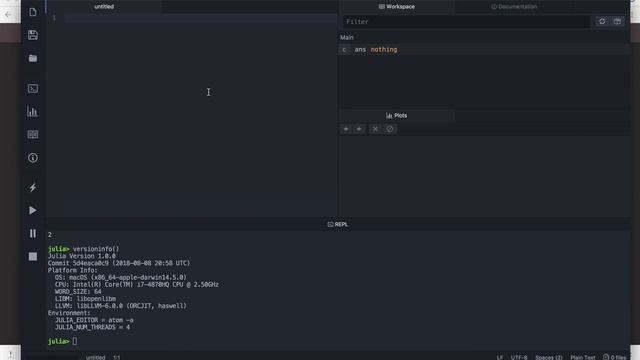Click back arrow in background browser window
The image size is (640, 360).
(8, 15)
